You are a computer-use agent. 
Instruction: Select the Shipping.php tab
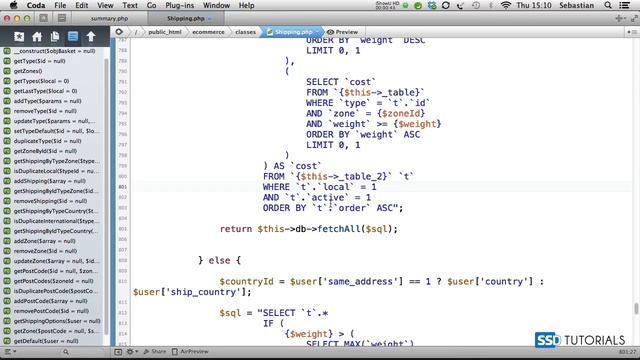186,18
